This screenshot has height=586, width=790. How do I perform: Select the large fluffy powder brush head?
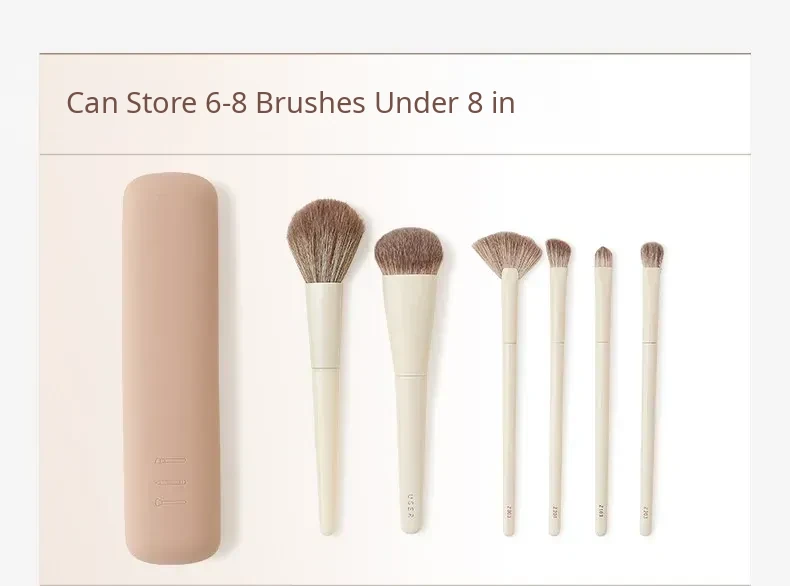[325, 241]
